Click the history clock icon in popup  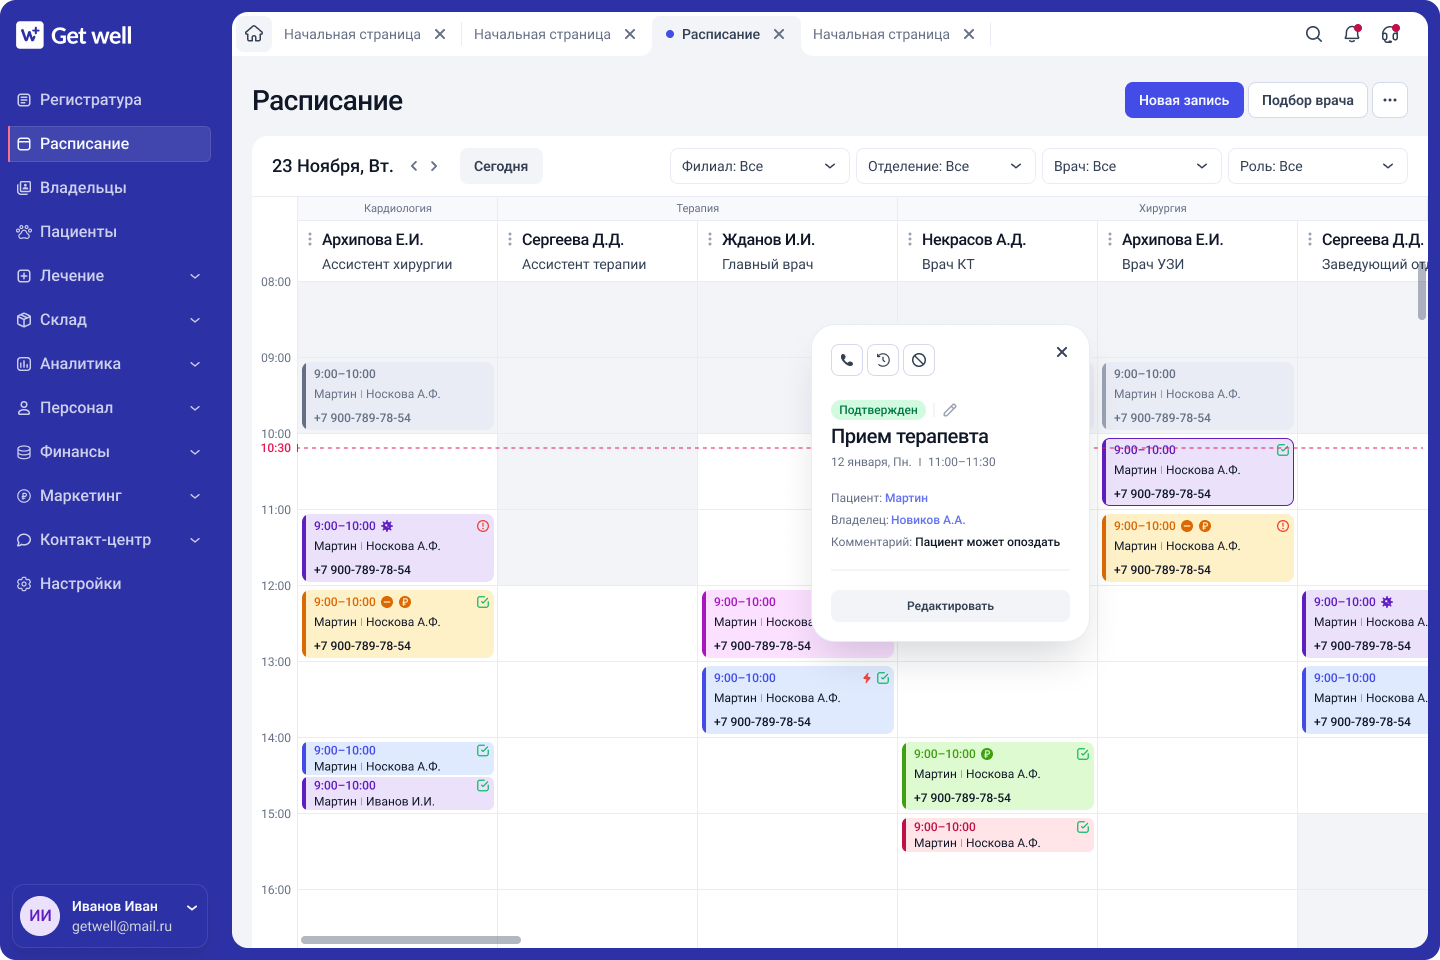point(883,360)
